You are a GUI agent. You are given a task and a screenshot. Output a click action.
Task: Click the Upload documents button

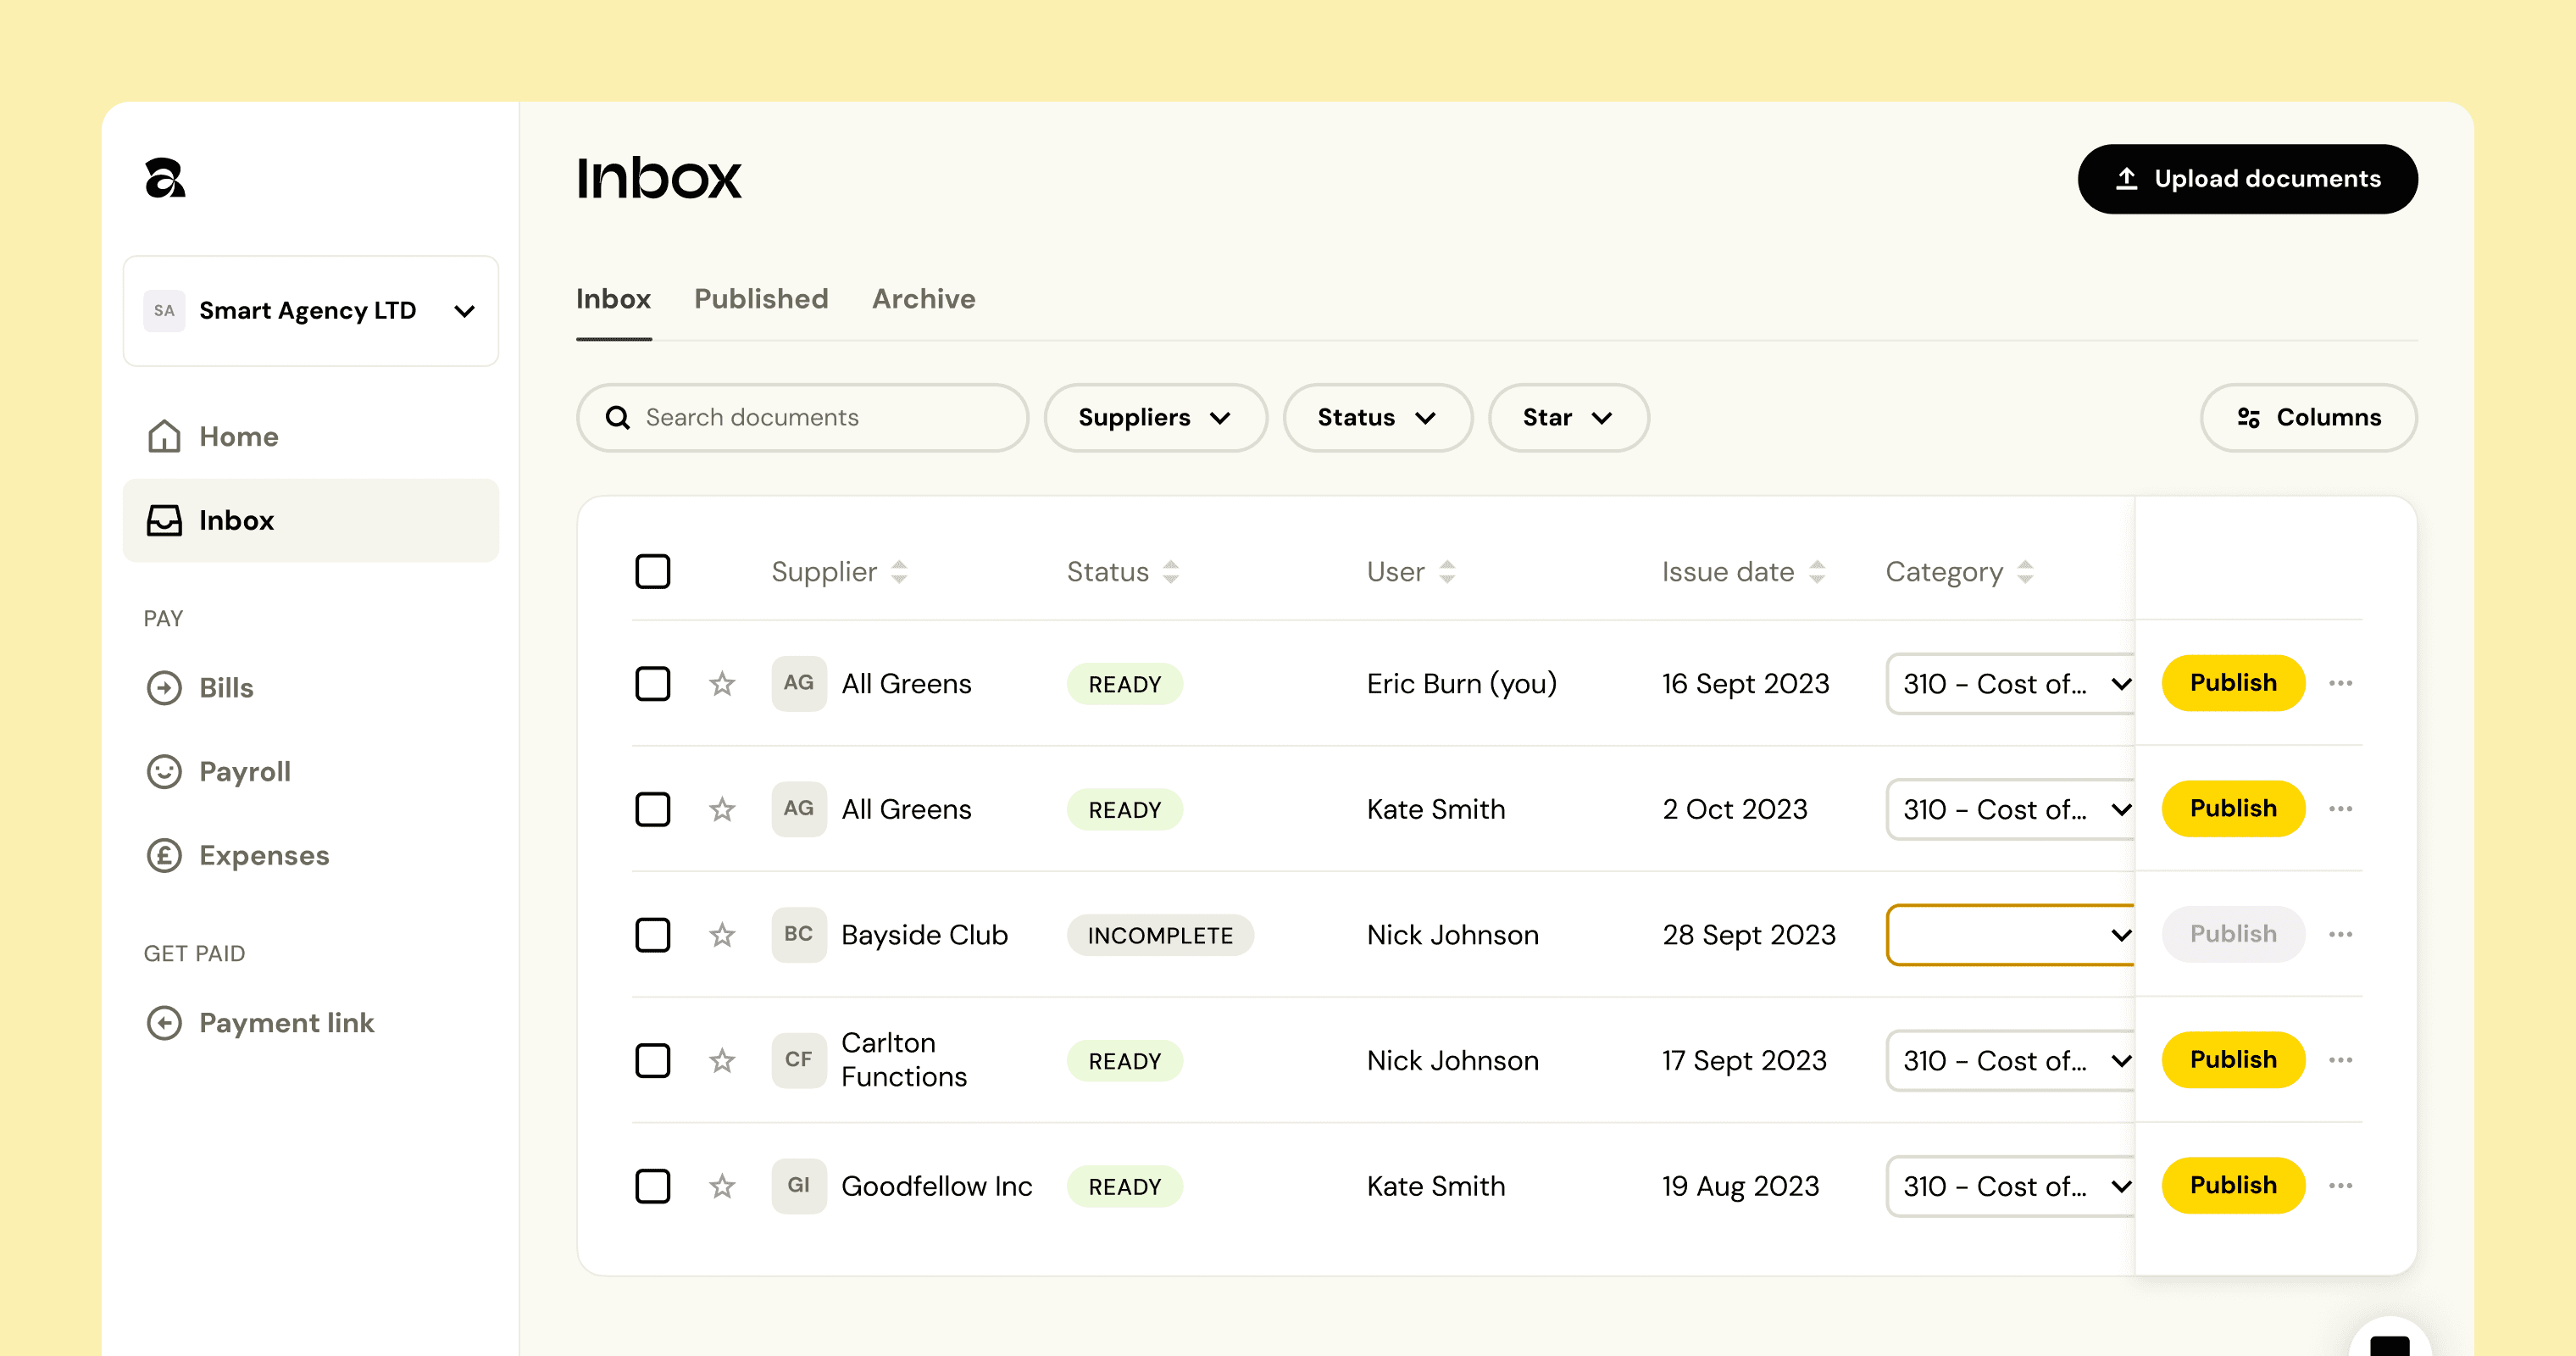(x=2247, y=179)
